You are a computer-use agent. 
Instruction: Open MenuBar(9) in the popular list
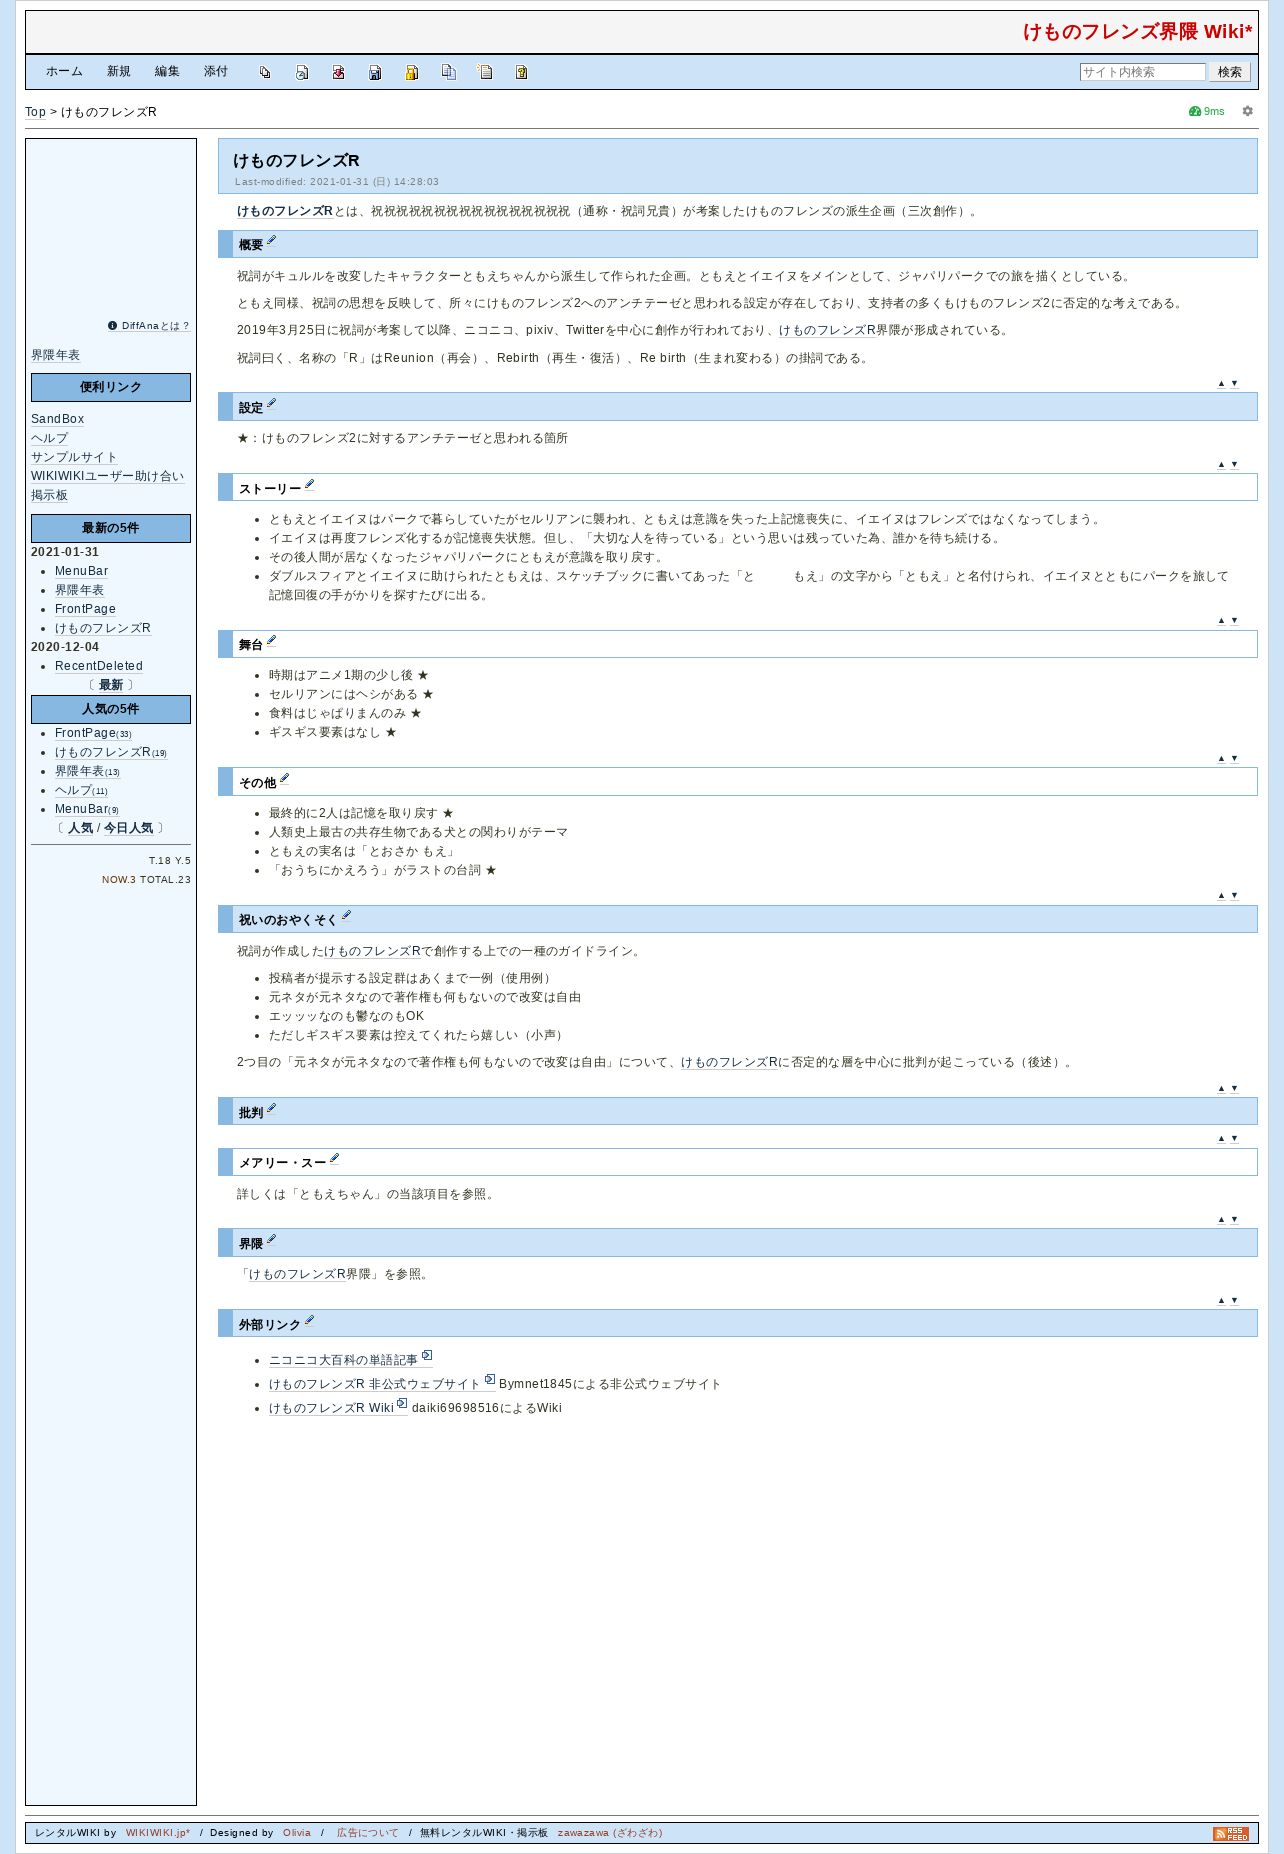pyautogui.click(x=87, y=810)
